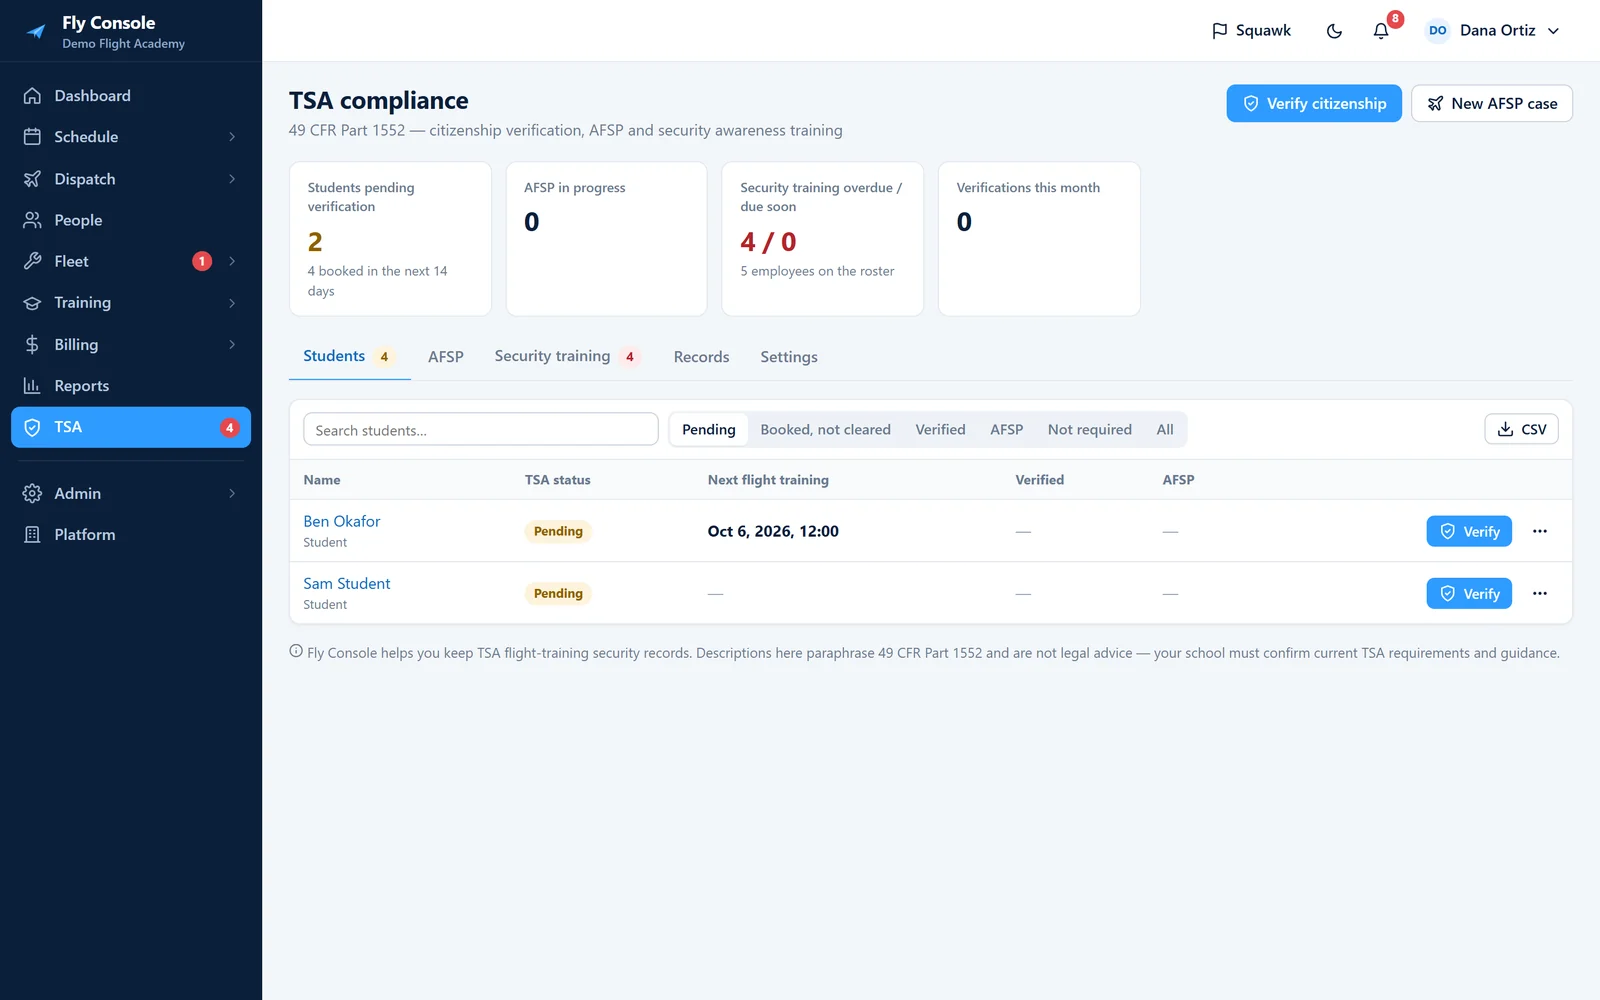Open Reports in the sidebar
1600x1000 pixels.
tap(131, 386)
